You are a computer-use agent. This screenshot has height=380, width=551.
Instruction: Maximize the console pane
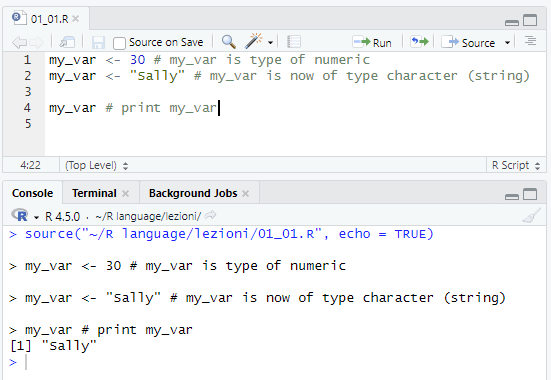530,194
